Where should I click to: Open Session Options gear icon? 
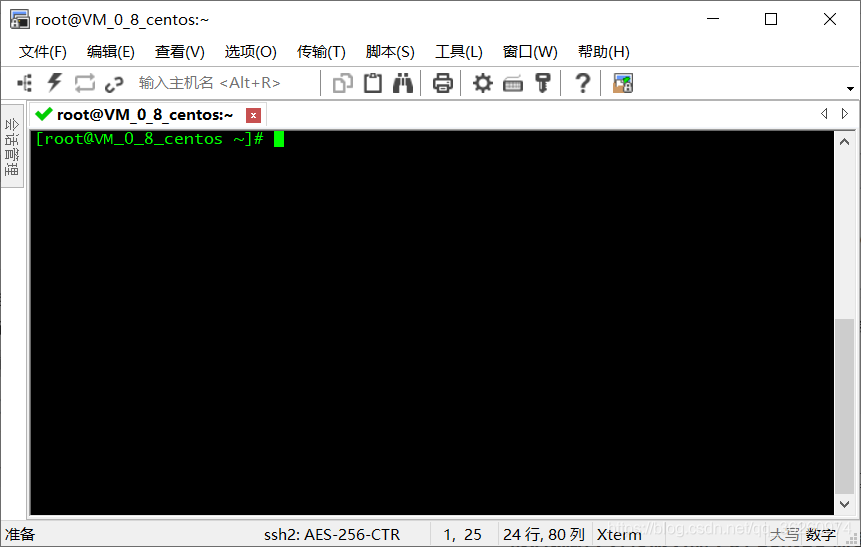tap(483, 83)
